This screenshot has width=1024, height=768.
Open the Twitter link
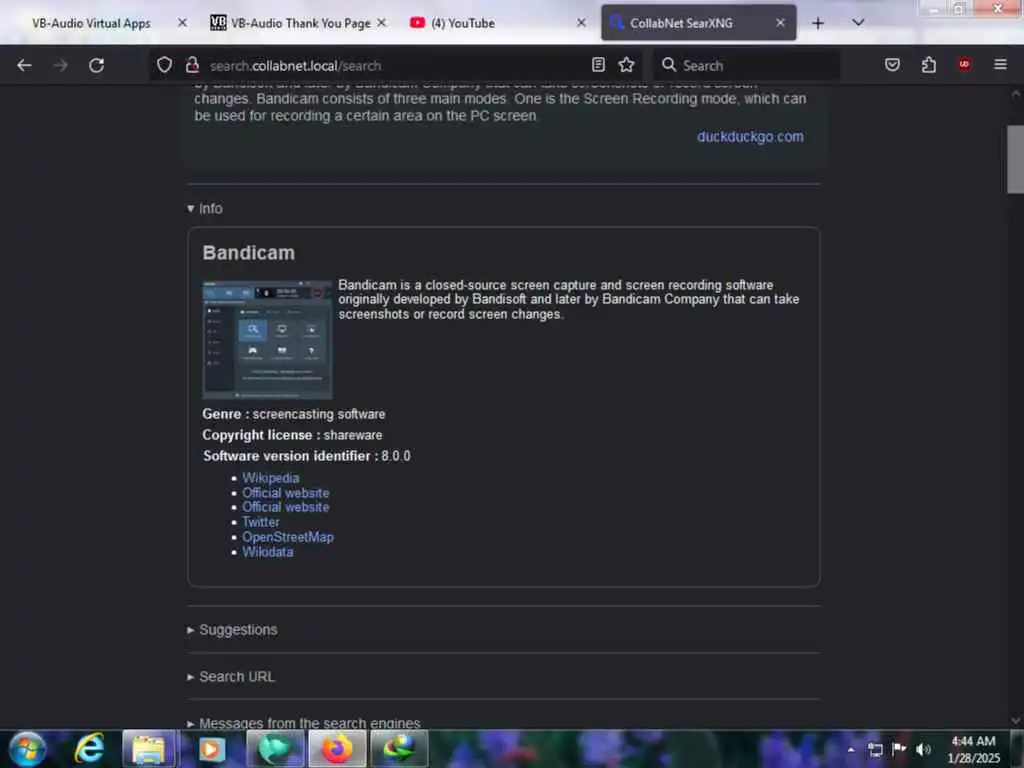point(261,522)
